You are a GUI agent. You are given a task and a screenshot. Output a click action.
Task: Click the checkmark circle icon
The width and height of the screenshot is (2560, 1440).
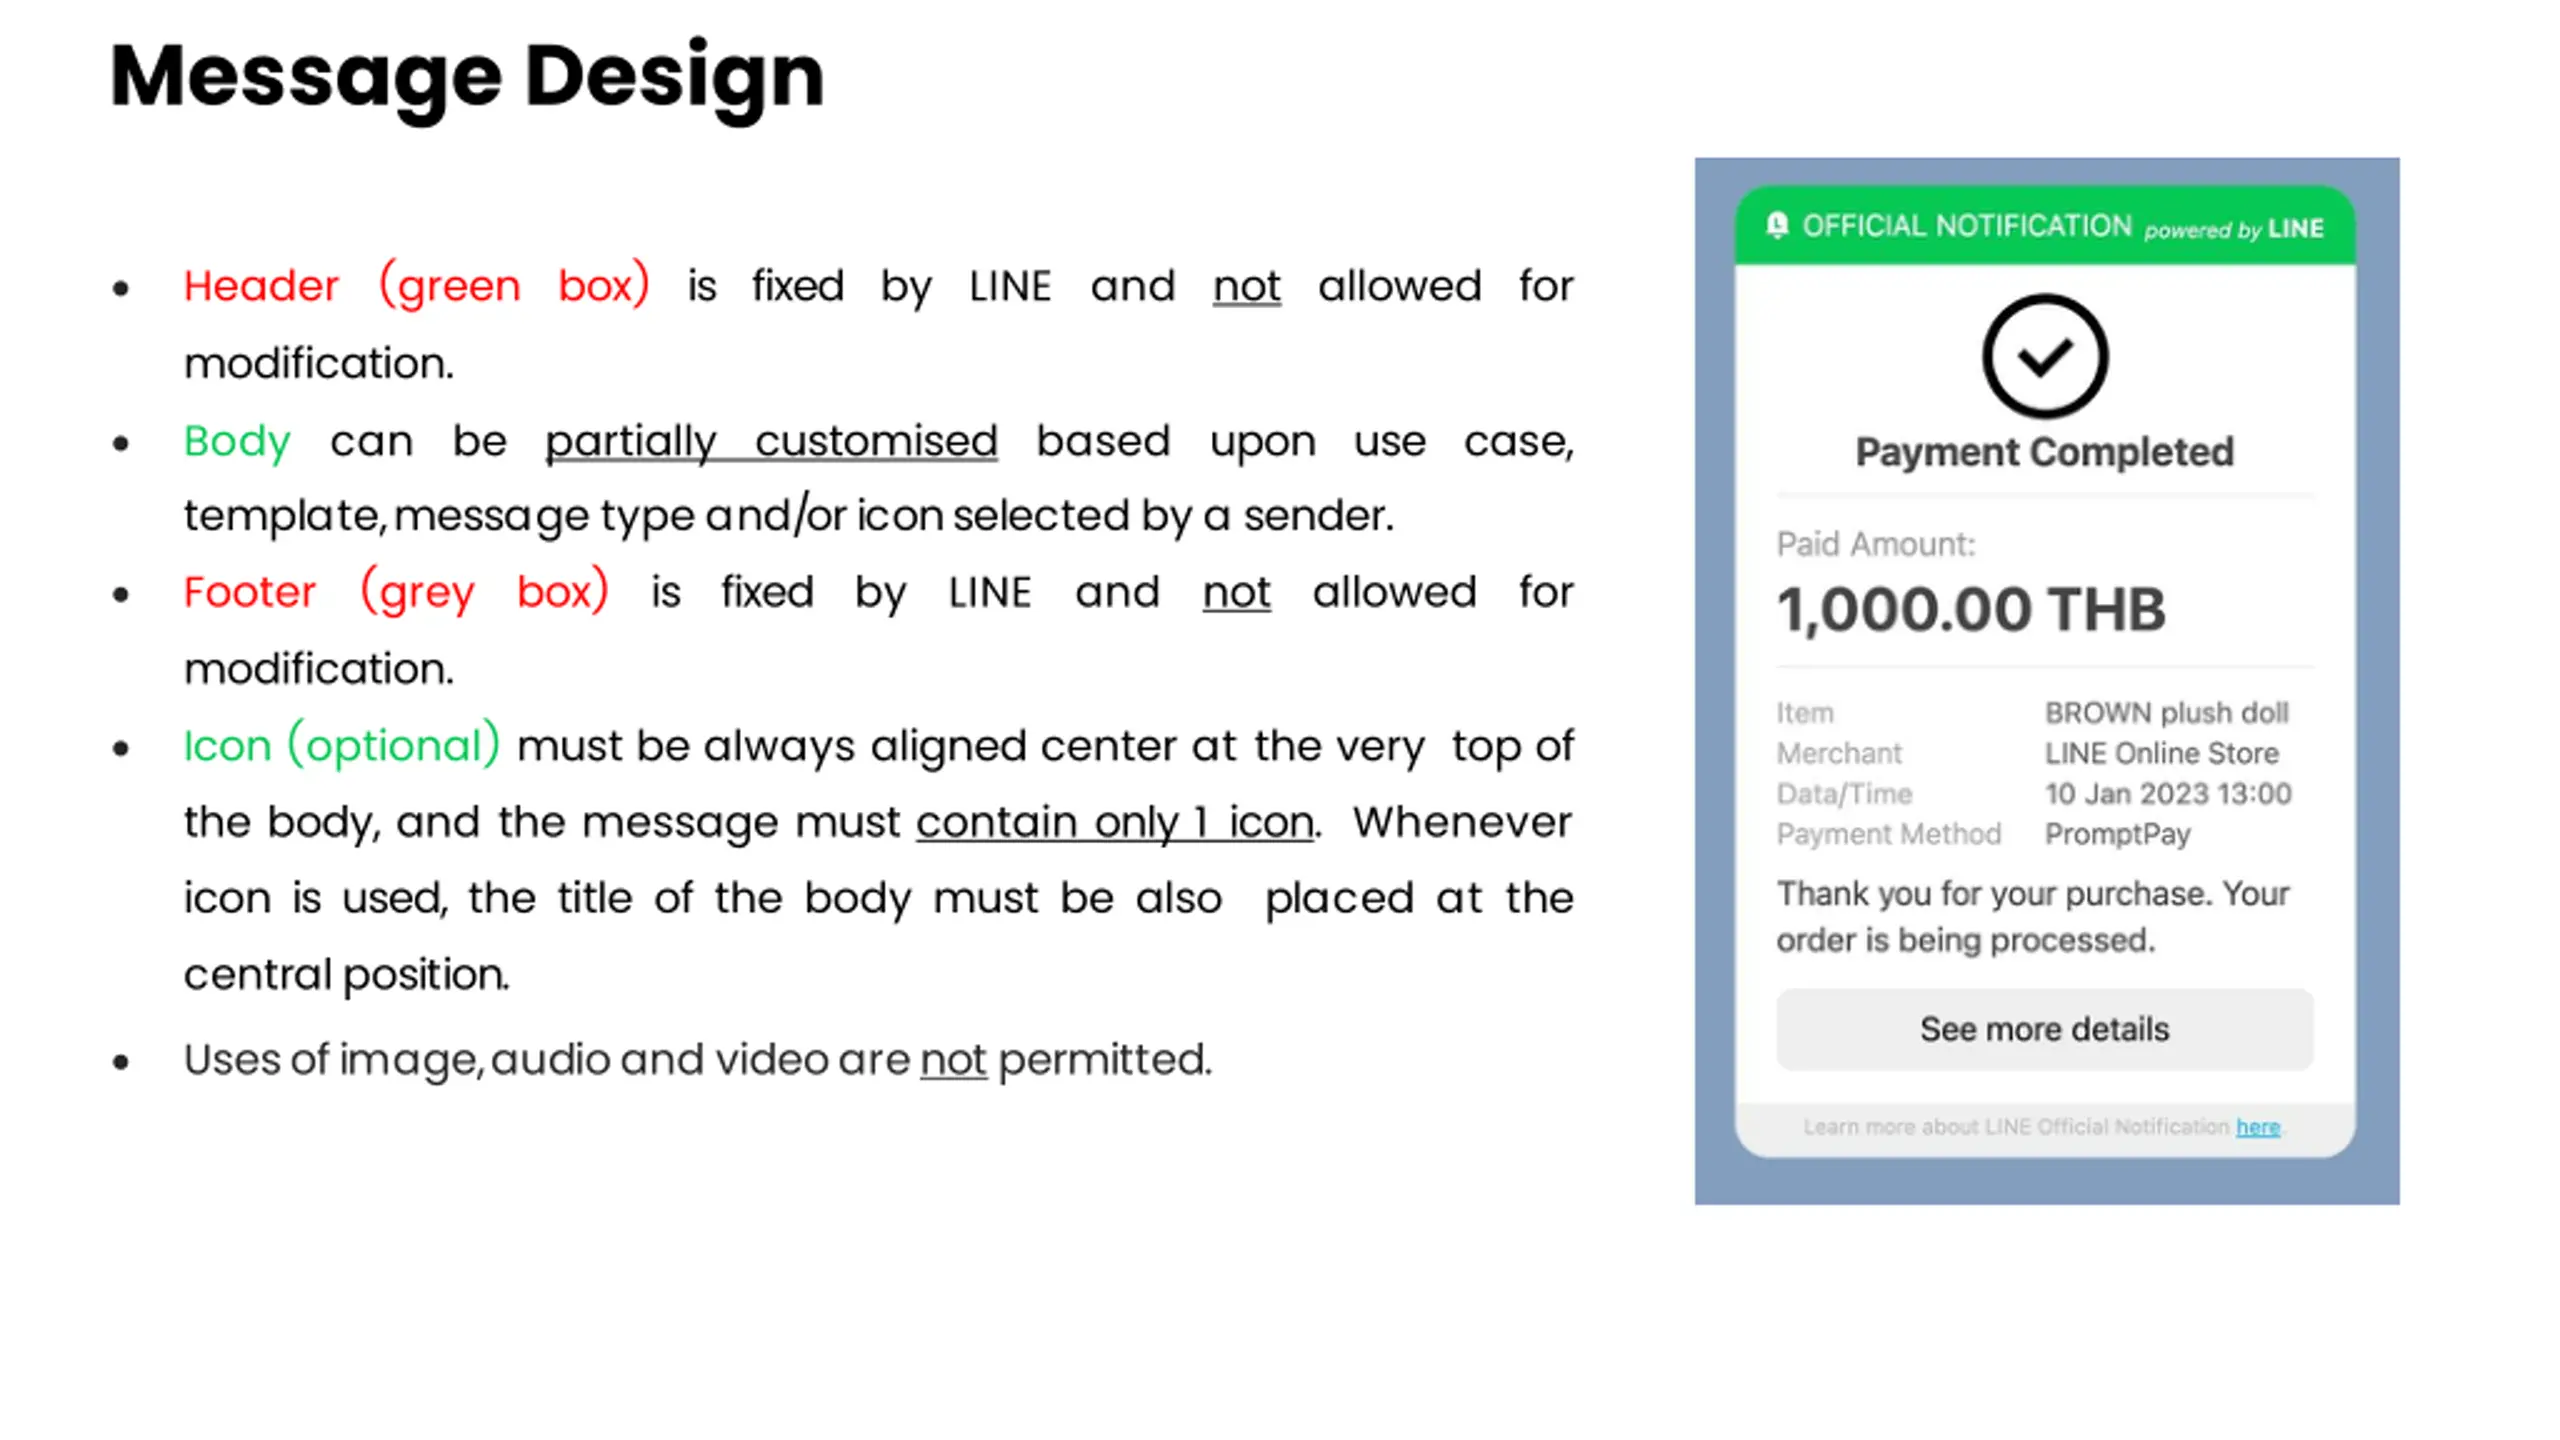tap(2045, 356)
